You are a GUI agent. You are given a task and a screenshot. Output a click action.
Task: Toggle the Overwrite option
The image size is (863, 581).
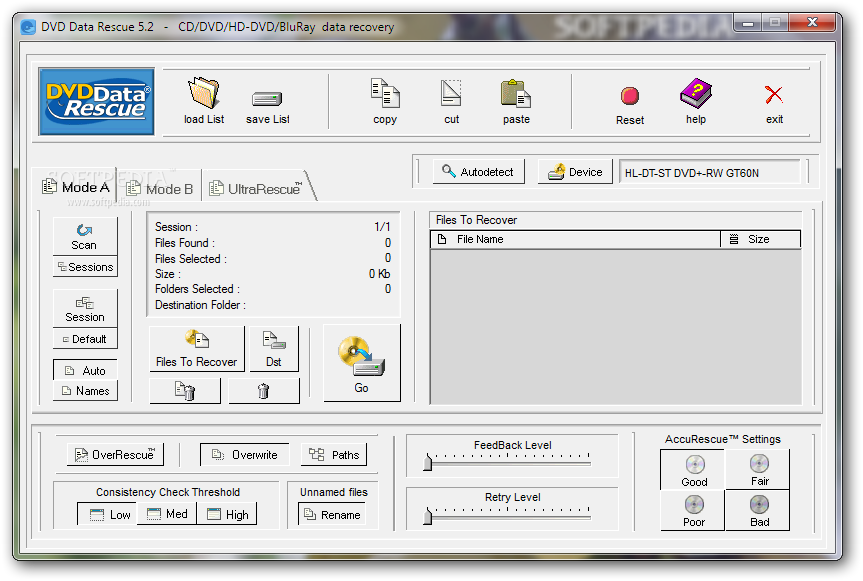coord(244,454)
